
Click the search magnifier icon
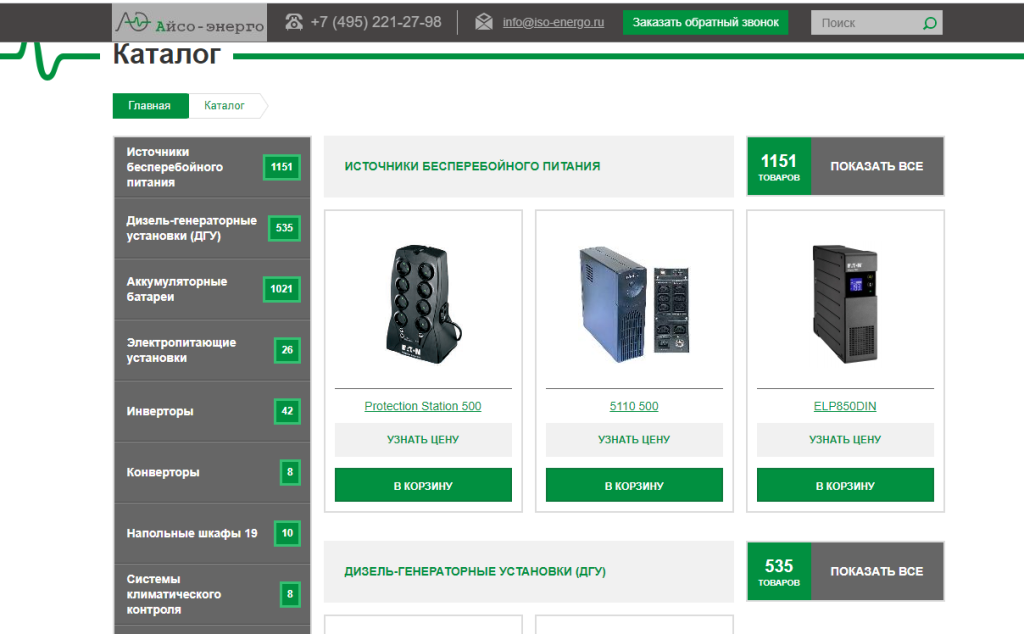(929, 24)
